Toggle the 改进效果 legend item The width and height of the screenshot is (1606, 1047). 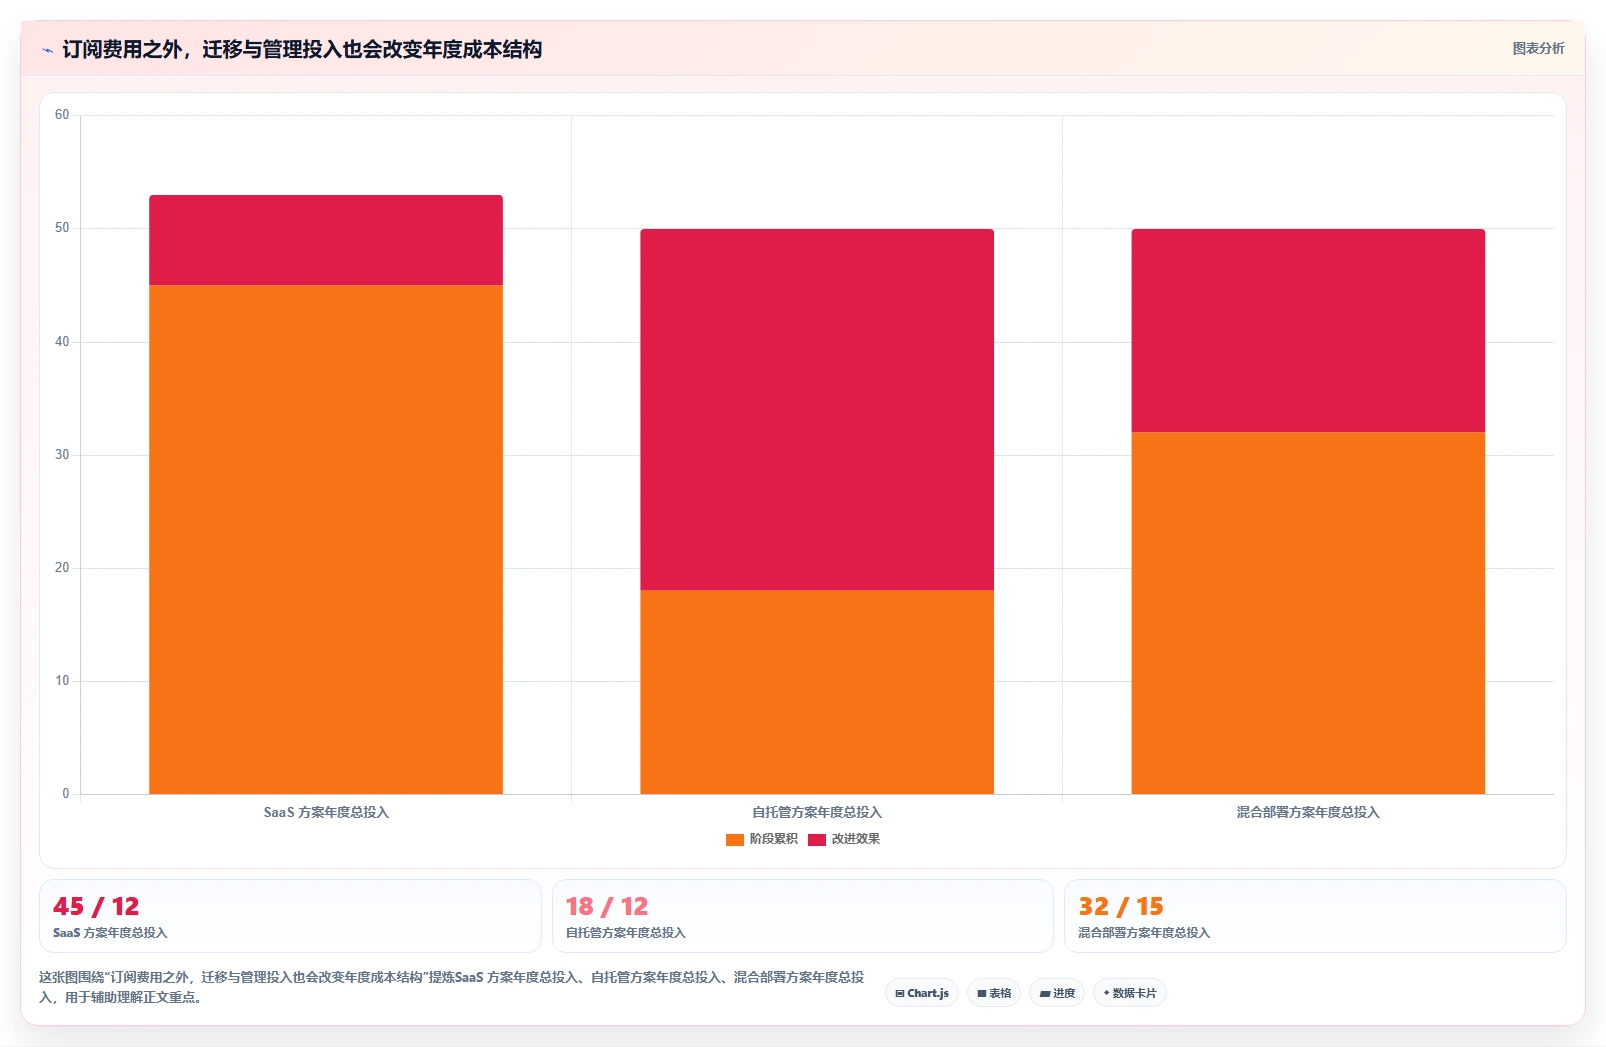pyautogui.click(x=844, y=839)
